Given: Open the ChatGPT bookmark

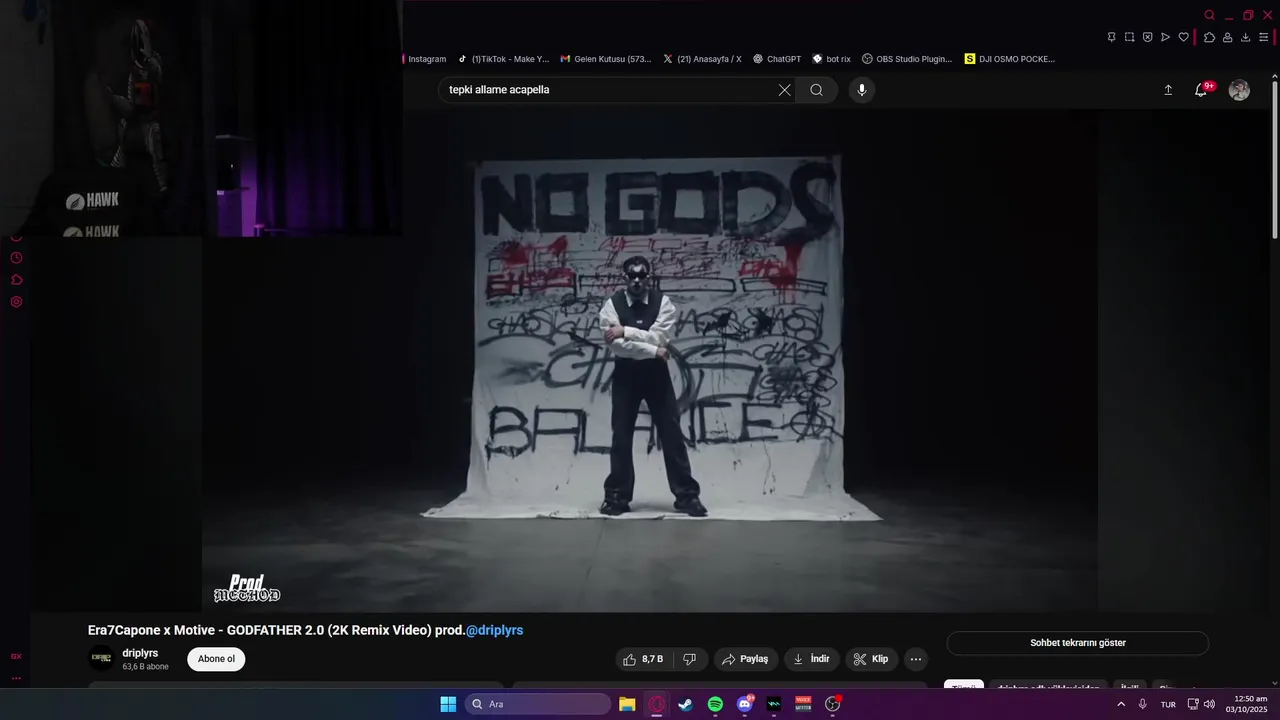Looking at the screenshot, I should click(x=777, y=59).
